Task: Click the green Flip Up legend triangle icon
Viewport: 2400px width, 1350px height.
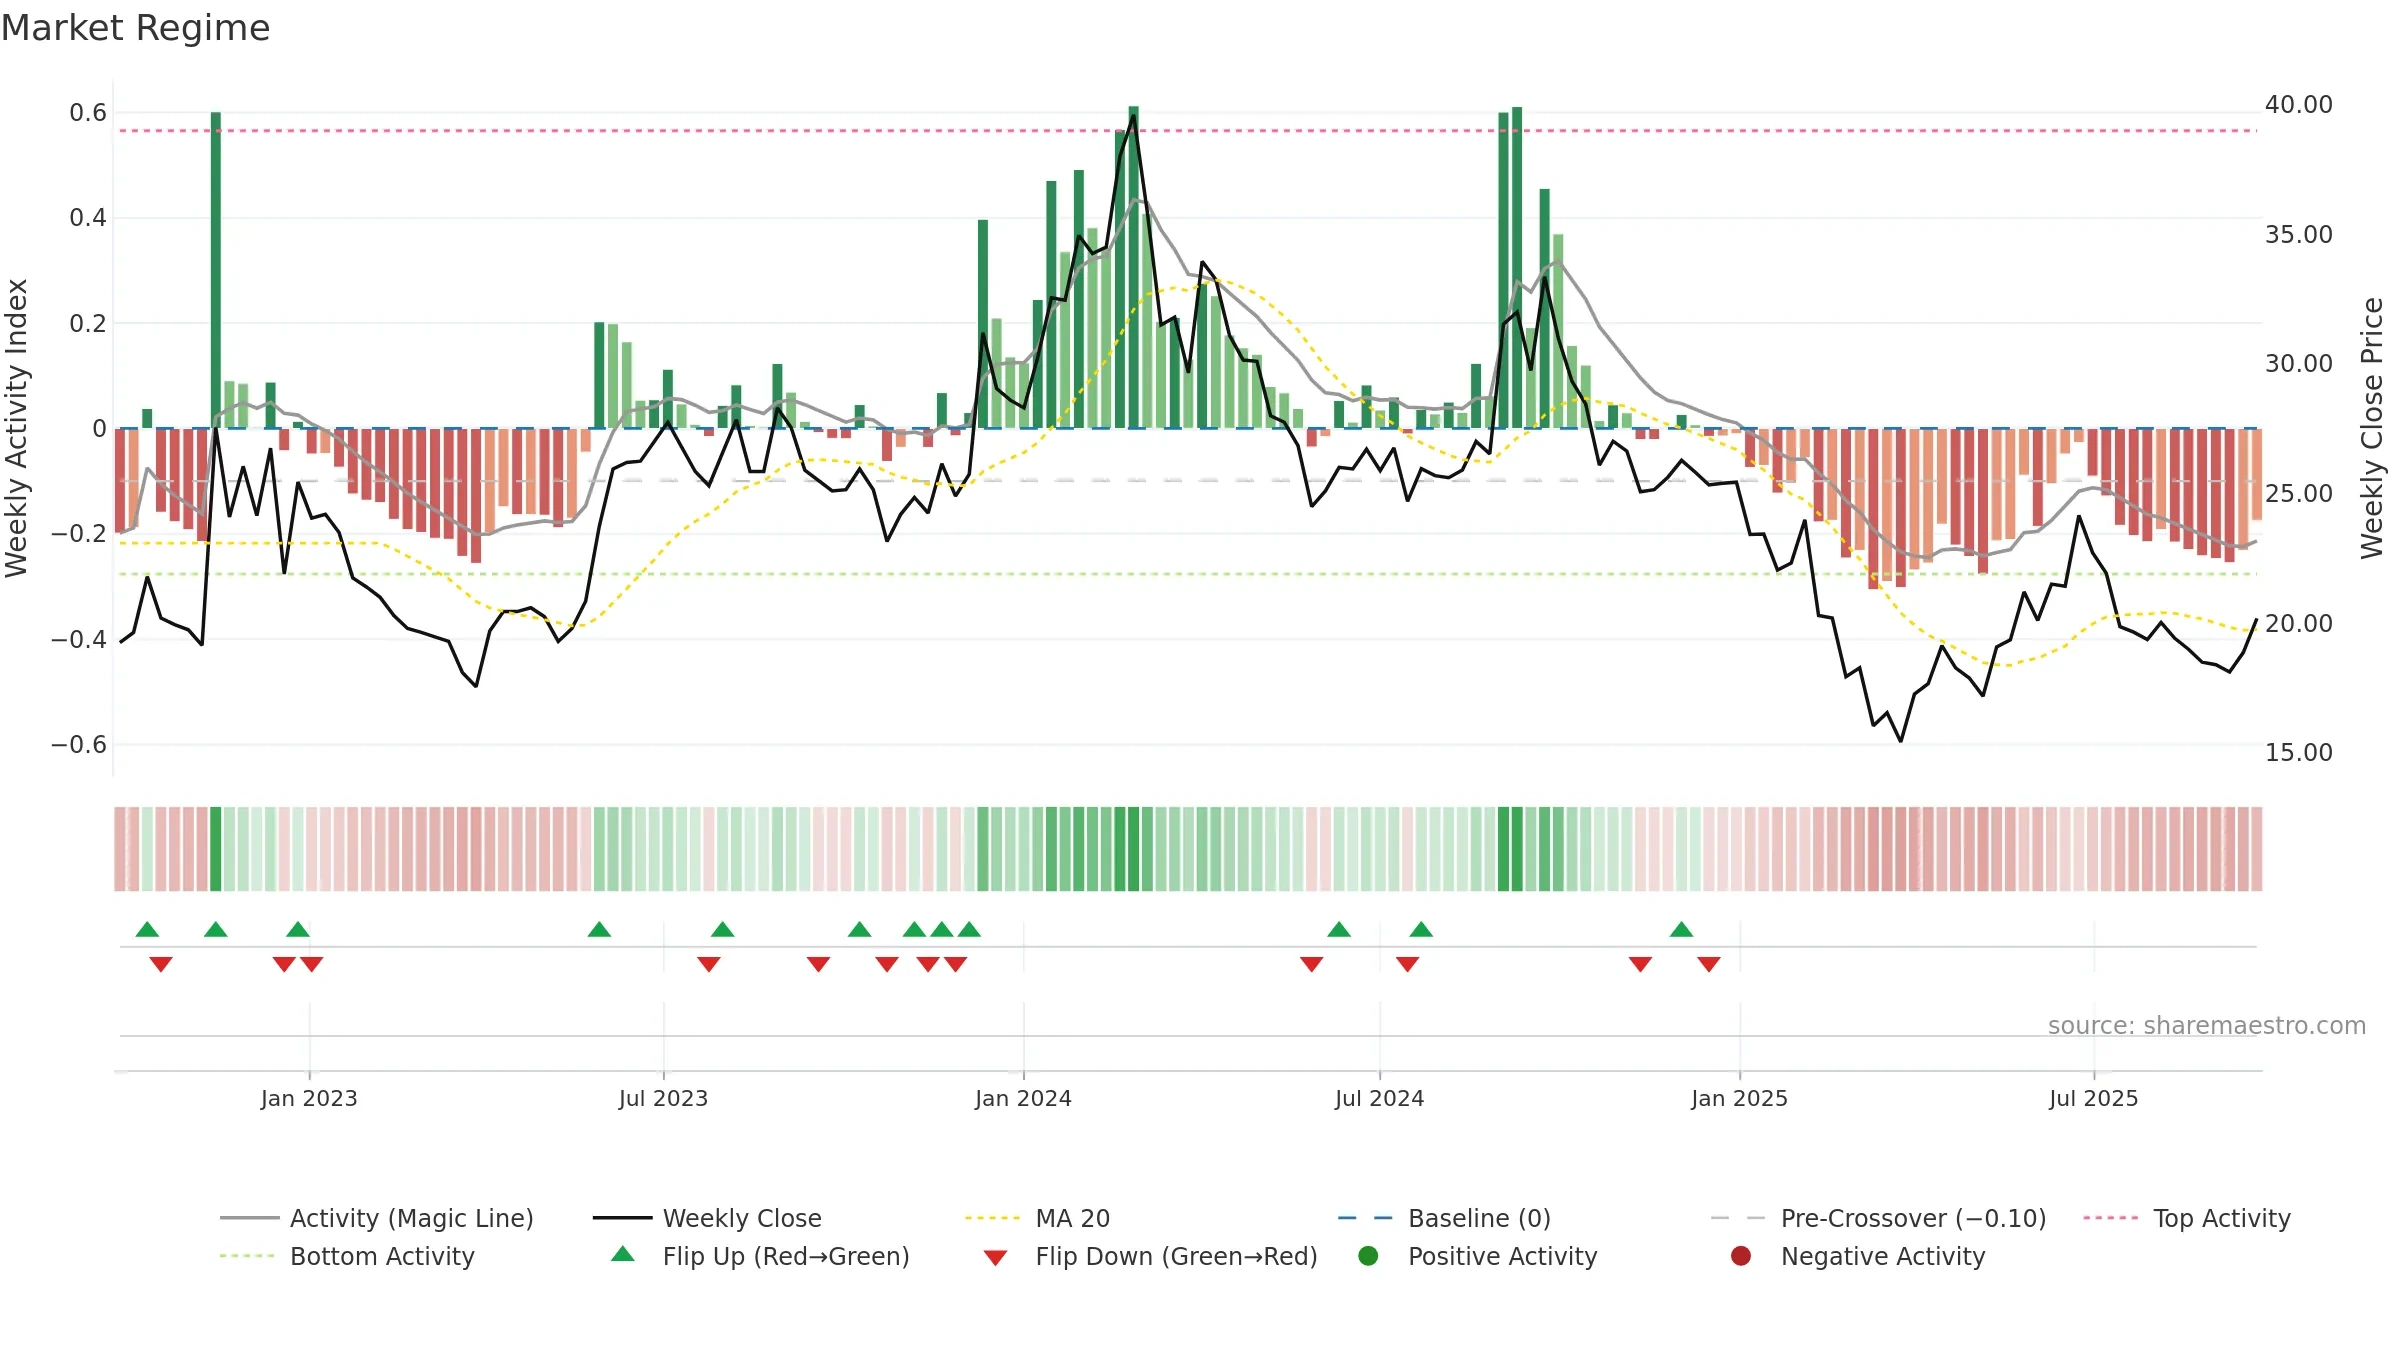Action: (623, 1254)
